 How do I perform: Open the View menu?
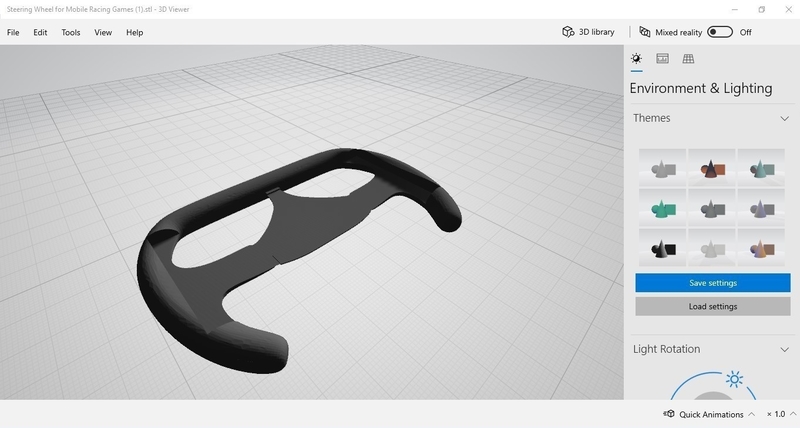click(x=103, y=32)
